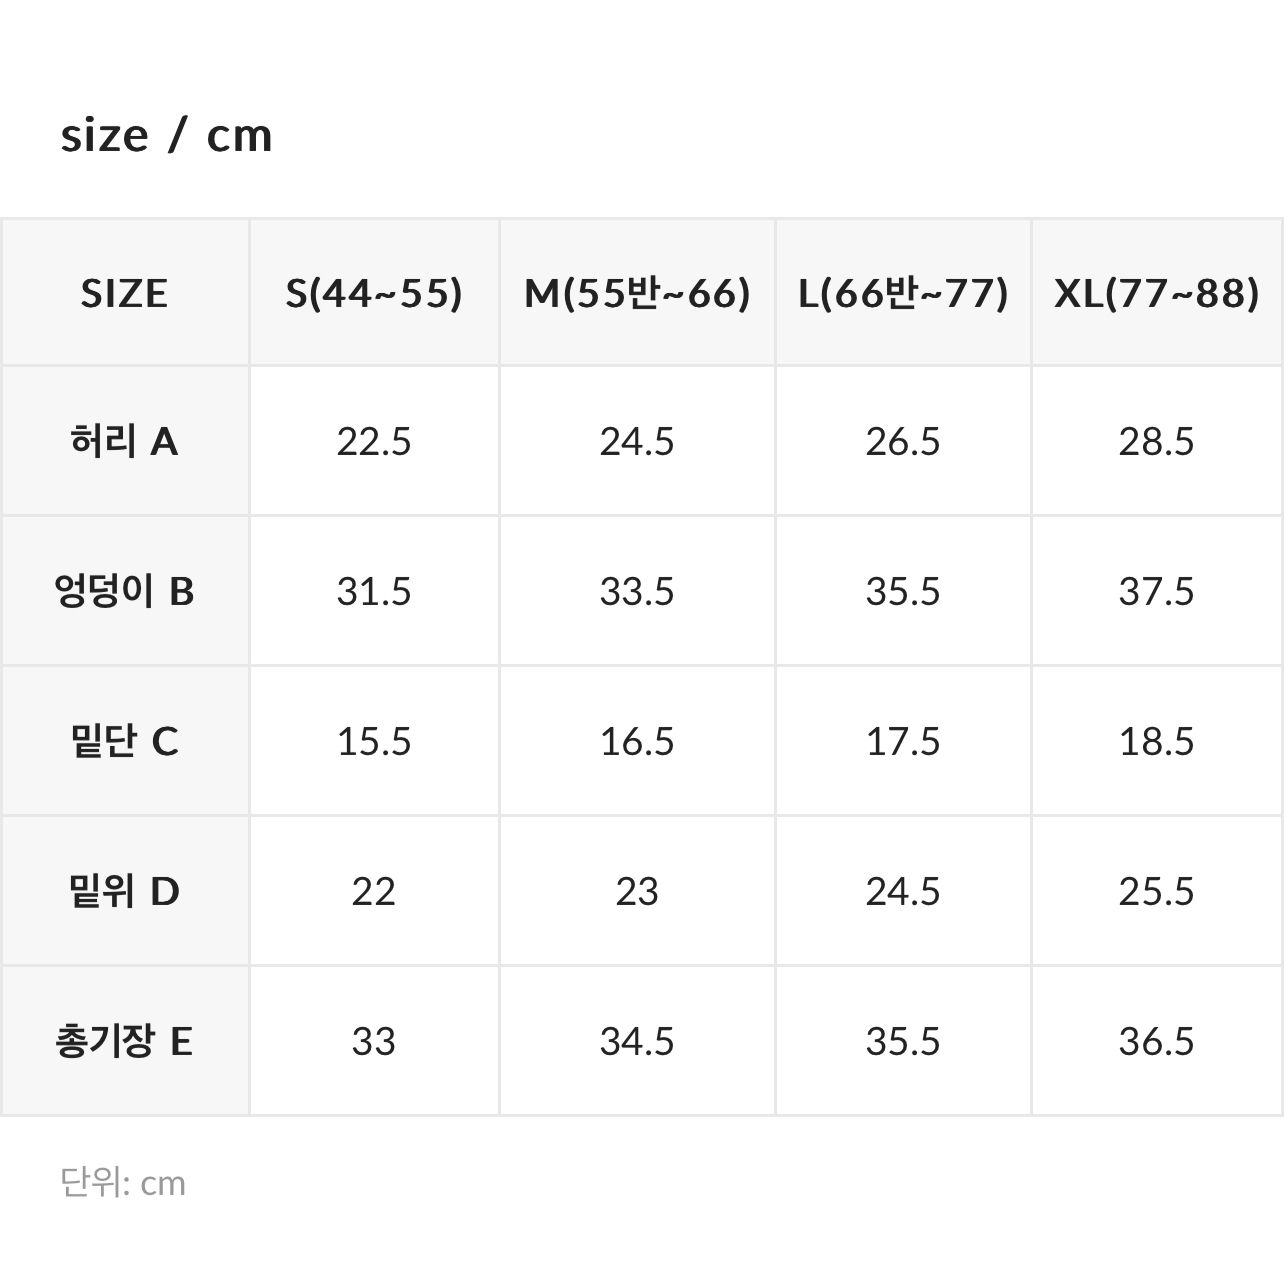Click the 36.5 total length for XL

pyautogui.click(x=1156, y=1041)
